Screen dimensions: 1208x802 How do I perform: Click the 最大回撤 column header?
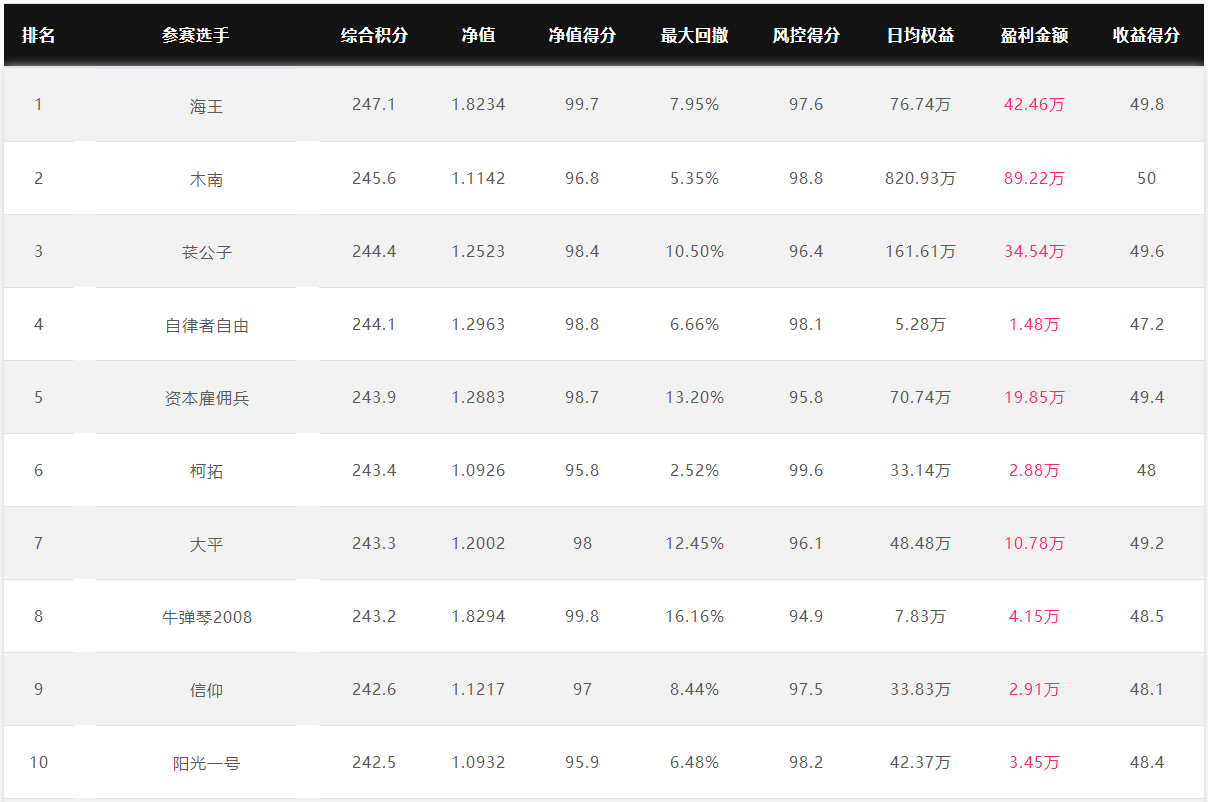[694, 35]
